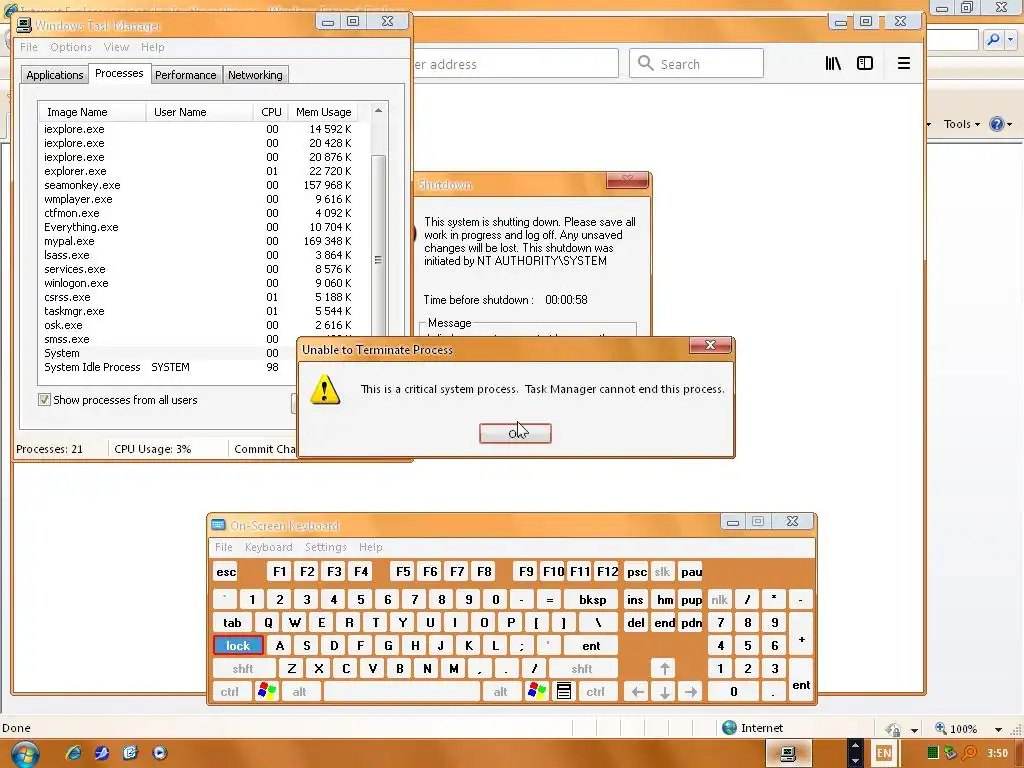Toggle the caps lock key on keyboard
The width and height of the screenshot is (1024, 768).
point(238,645)
